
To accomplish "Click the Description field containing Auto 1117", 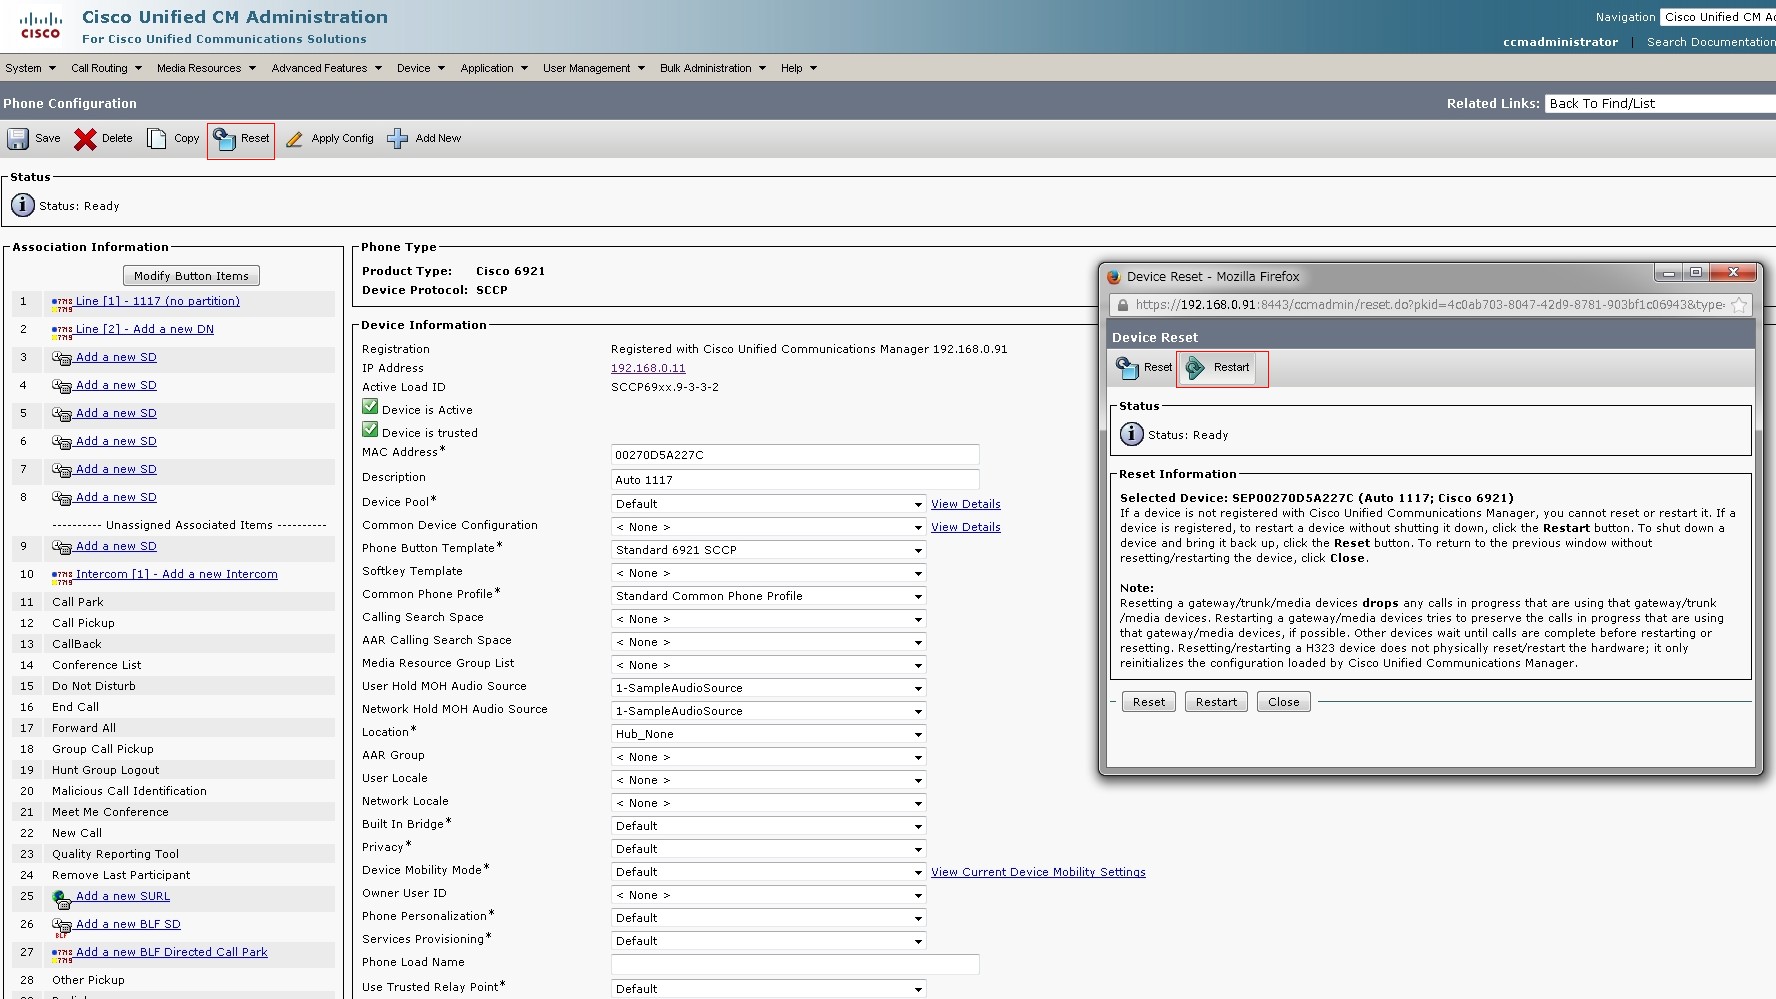I will (x=795, y=480).
